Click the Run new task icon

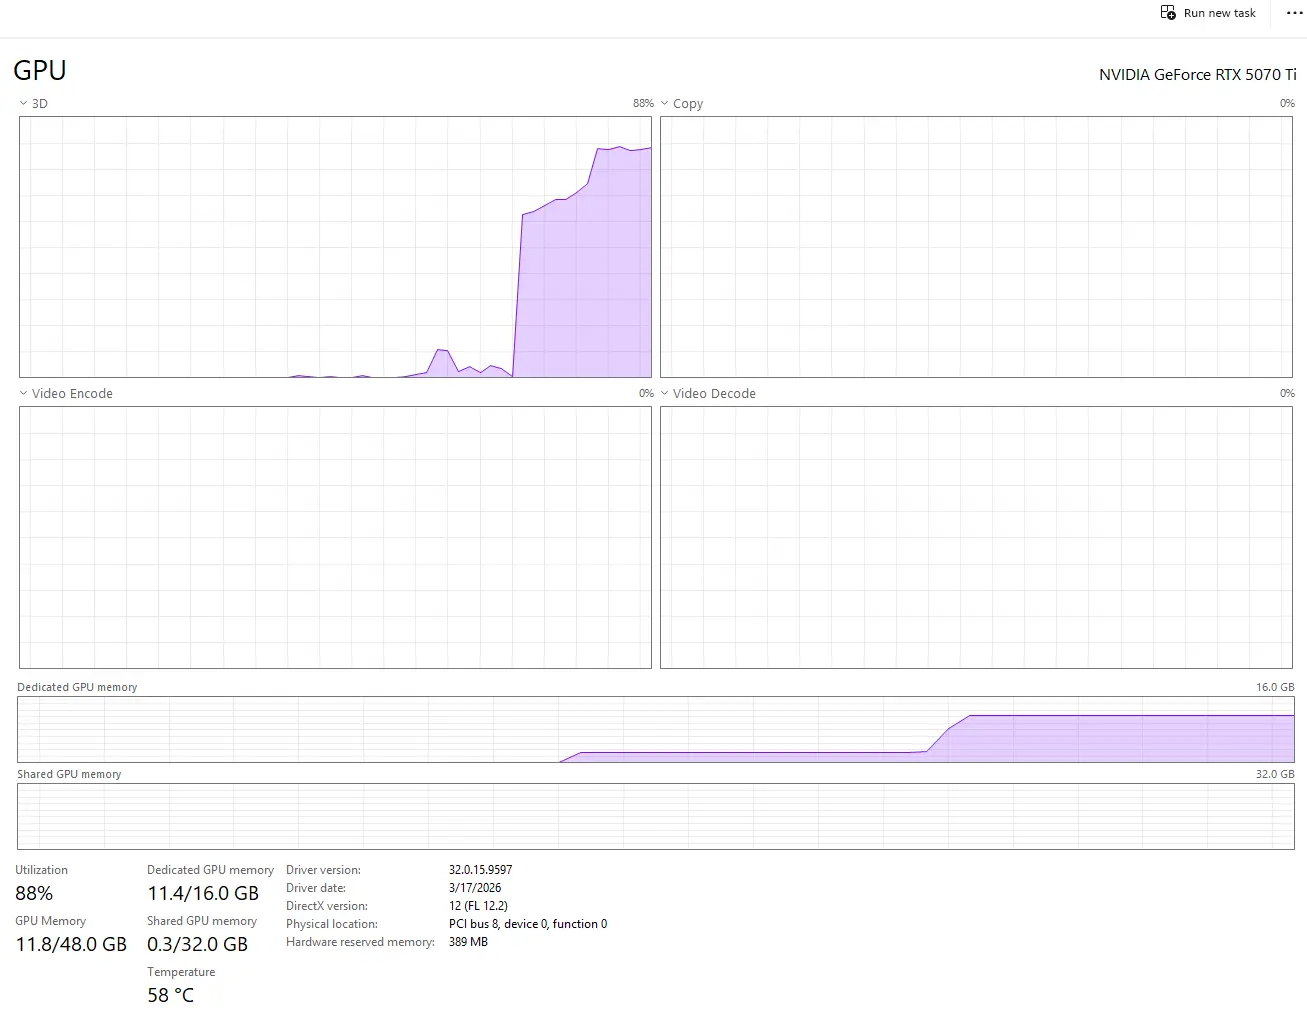[x=1168, y=13]
